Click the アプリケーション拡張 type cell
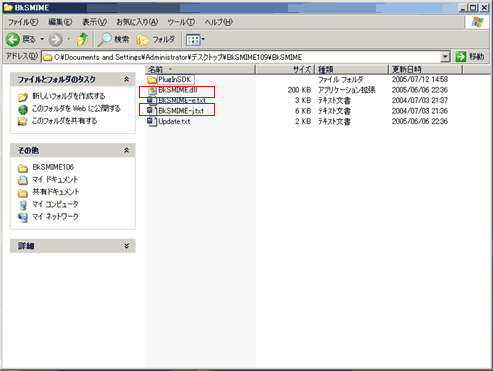 point(346,90)
